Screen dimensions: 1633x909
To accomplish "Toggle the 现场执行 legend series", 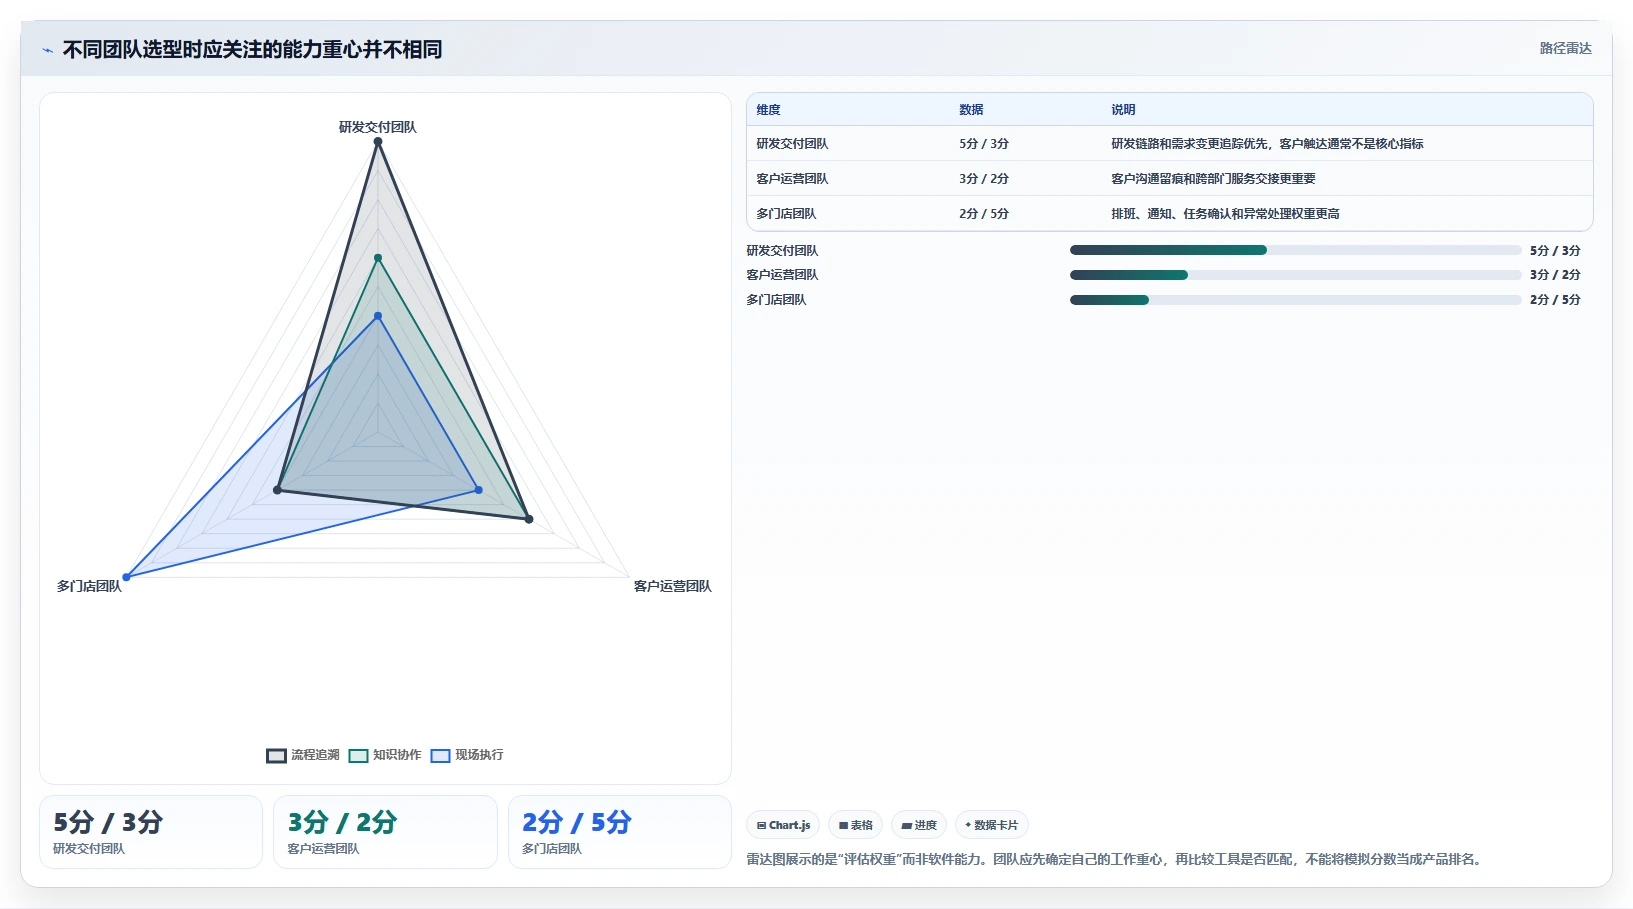I will (467, 755).
